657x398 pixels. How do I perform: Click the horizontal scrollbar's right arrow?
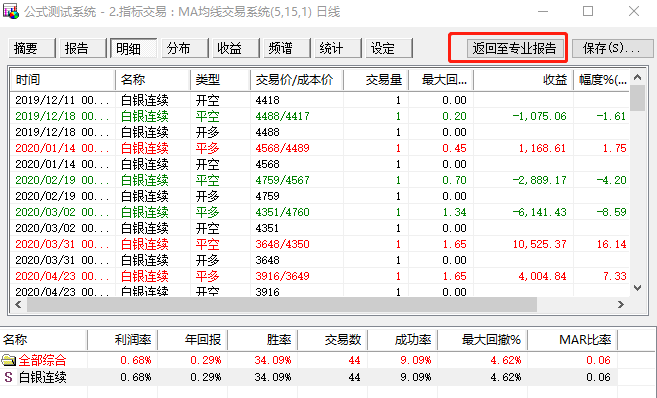[x=621, y=305]
